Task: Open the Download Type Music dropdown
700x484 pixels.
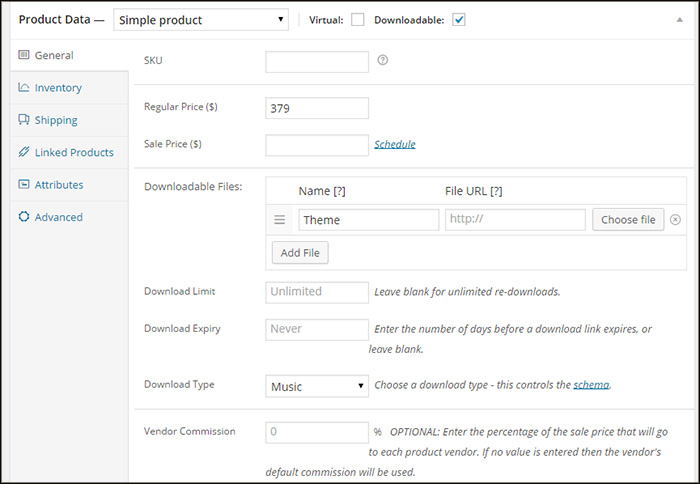Action: coord(317,386)
